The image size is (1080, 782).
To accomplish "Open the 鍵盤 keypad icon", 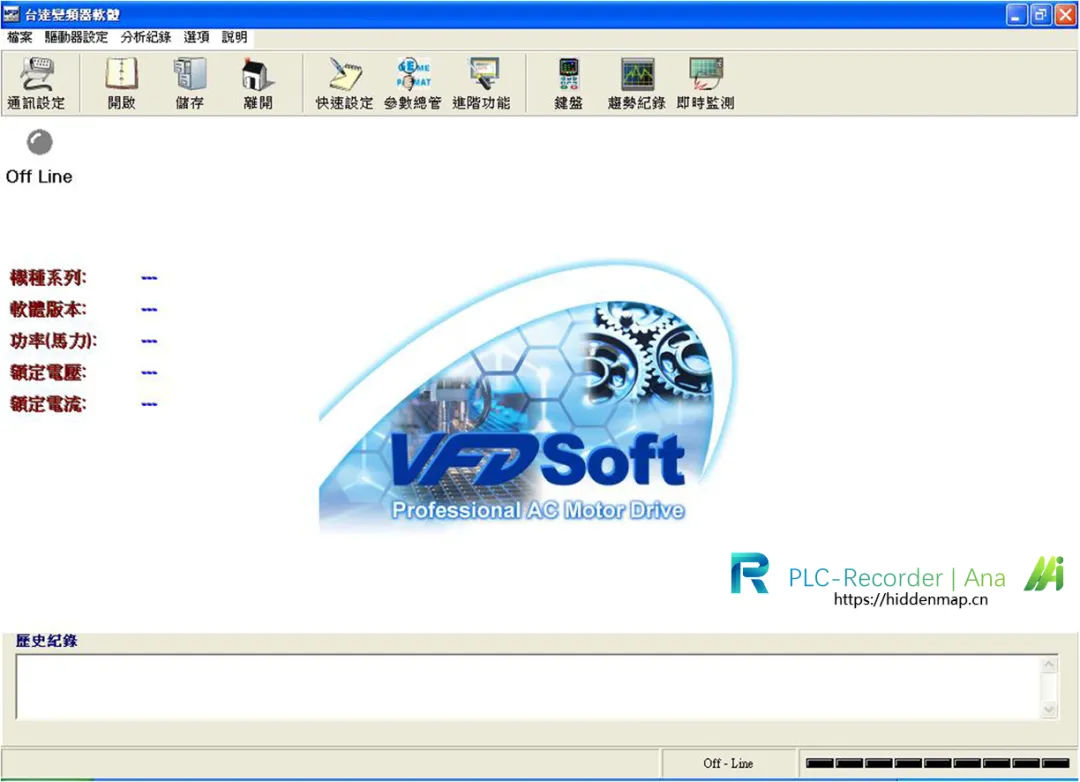I will point(568,83).
